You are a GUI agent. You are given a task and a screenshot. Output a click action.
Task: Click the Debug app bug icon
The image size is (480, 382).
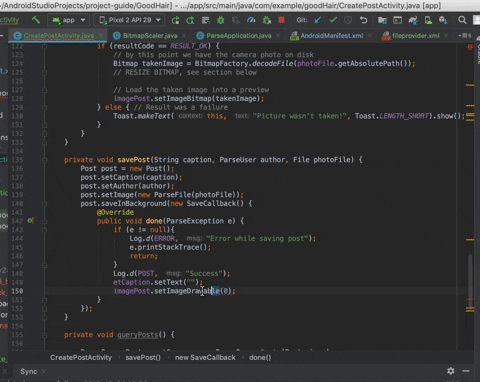pos(221,20)
